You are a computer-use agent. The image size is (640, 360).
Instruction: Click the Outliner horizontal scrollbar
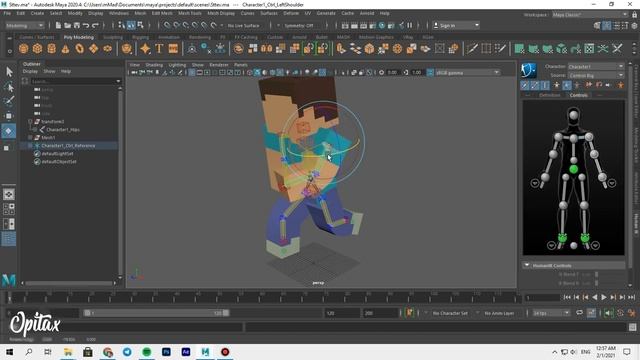click(69, 283)
